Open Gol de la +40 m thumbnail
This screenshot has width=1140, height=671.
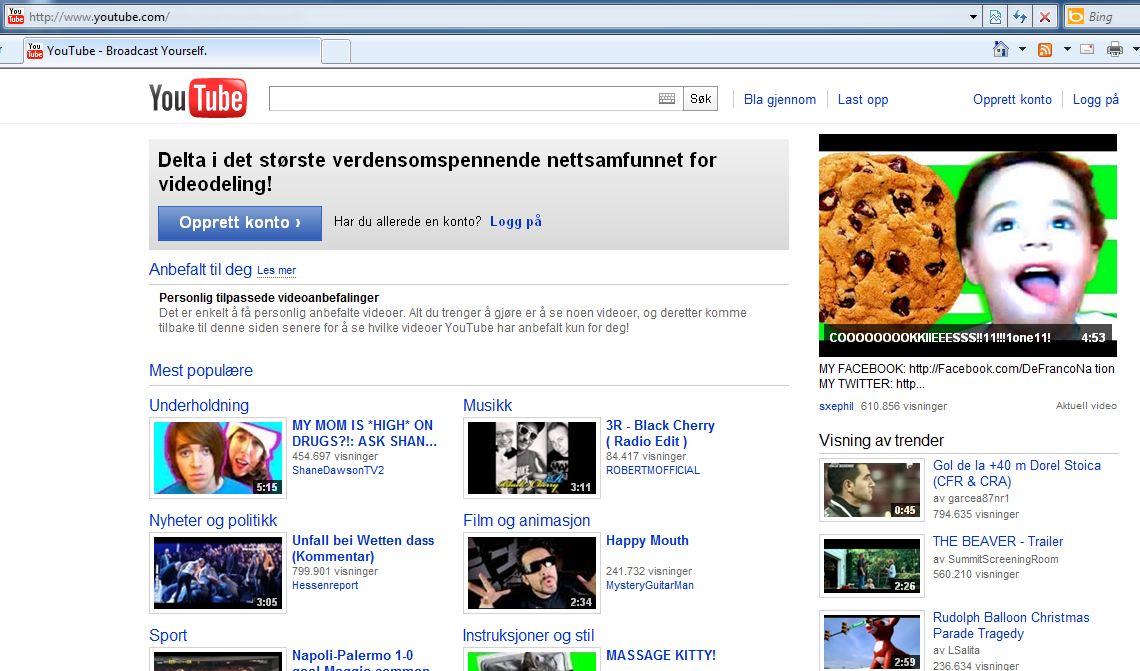click(872, 490)
